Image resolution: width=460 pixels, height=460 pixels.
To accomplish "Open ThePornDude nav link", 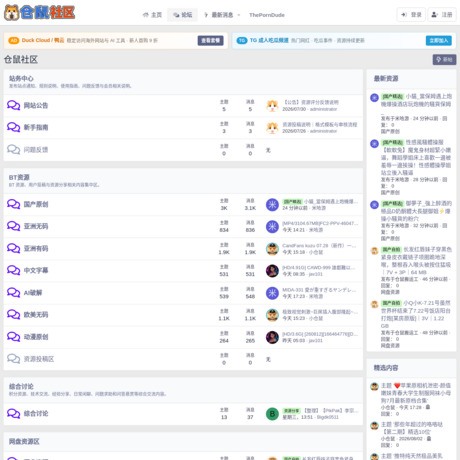I will pos(267,15).
